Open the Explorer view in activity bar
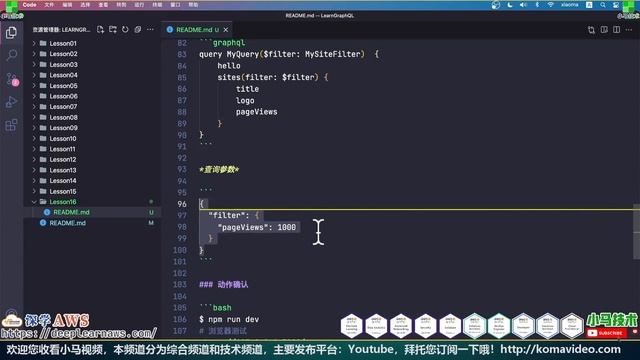The image size is (640, 360). pyautogui.click(x=11, y=32)
